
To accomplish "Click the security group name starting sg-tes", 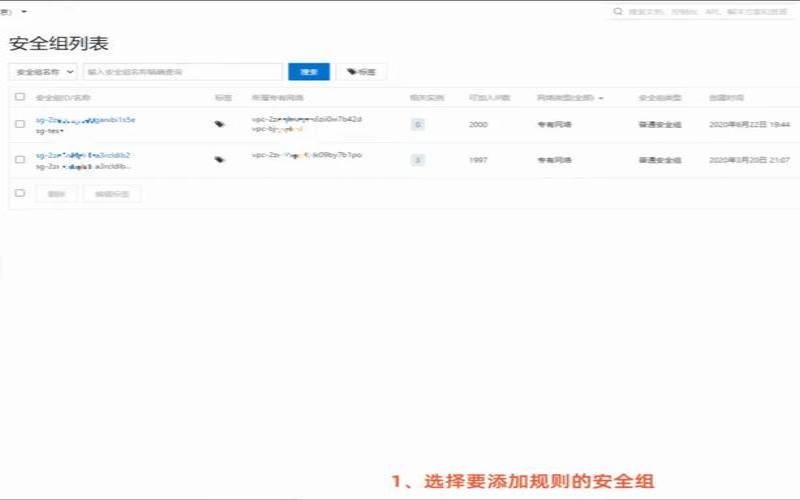I will (x=49, y=131).
